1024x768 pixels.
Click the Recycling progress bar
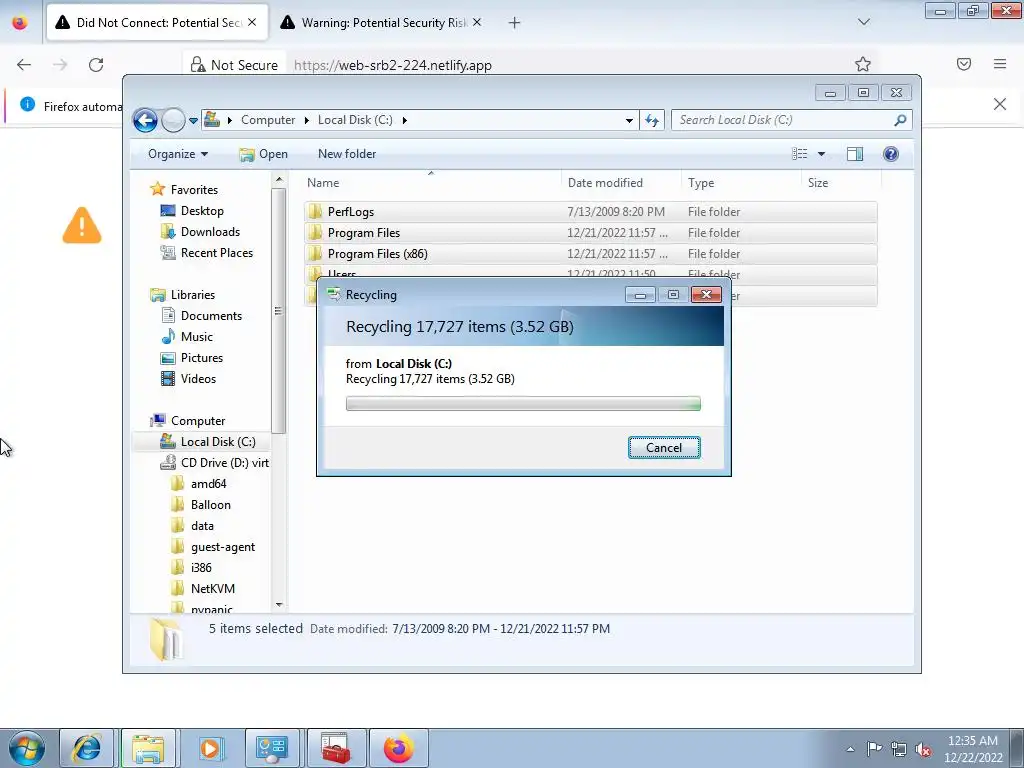(x=523, y=404)
